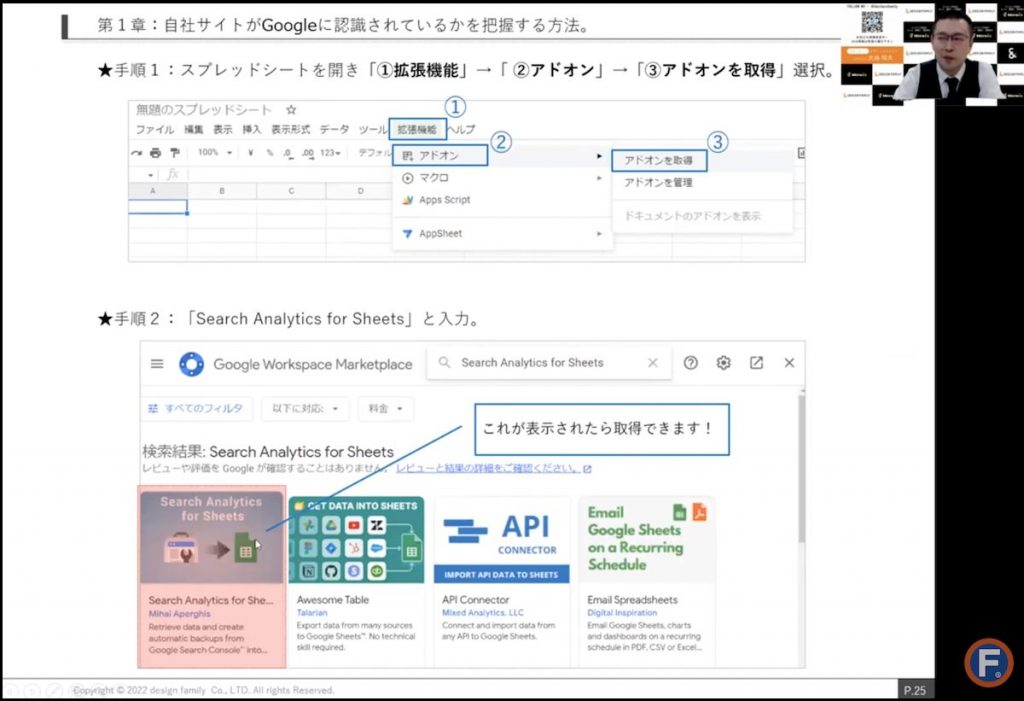Click the Marketplace vertical scrollbar

point(801,468)
